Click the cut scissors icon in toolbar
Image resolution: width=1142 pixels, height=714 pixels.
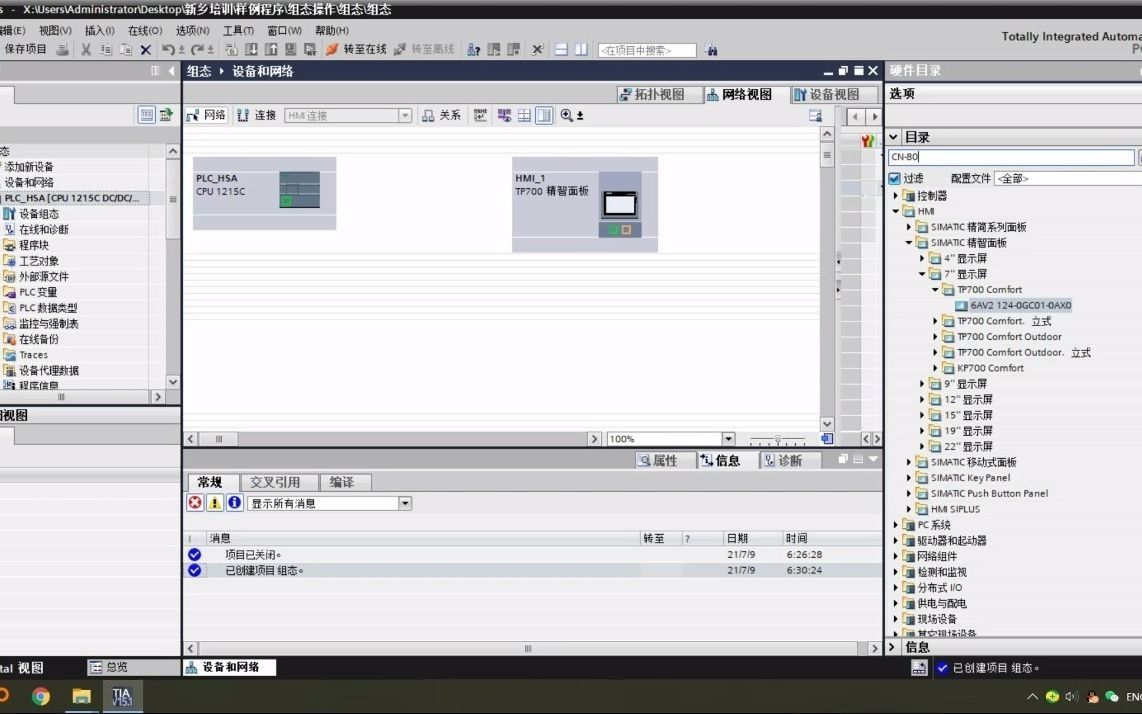tap(86, 50)
